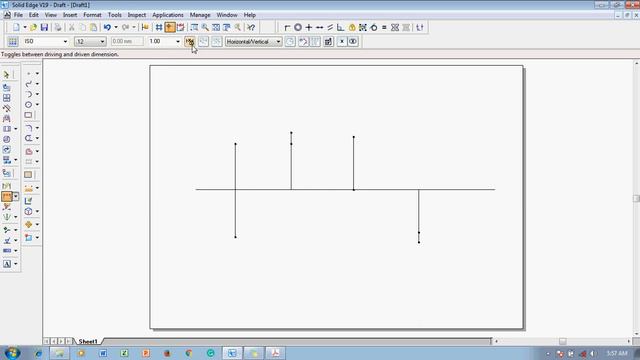Click the Open file folder icon
Image resolution: width=640 pixels, height=360 pixels.
[33, 27]
